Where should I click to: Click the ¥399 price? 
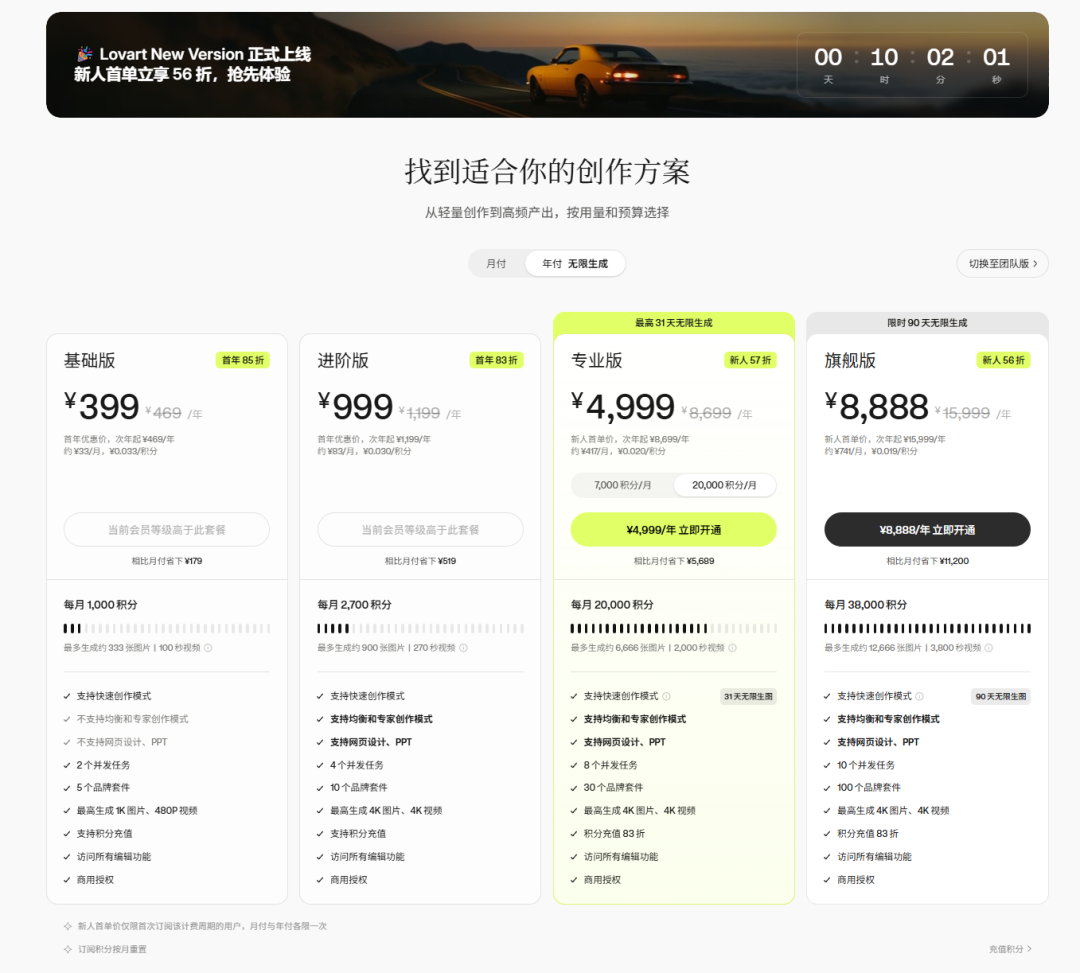tap(102, 406)
